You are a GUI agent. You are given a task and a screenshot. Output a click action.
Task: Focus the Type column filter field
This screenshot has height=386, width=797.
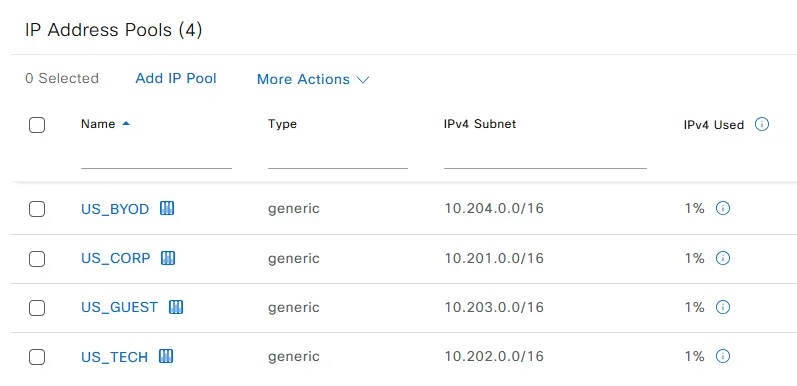tap(338, 158)
